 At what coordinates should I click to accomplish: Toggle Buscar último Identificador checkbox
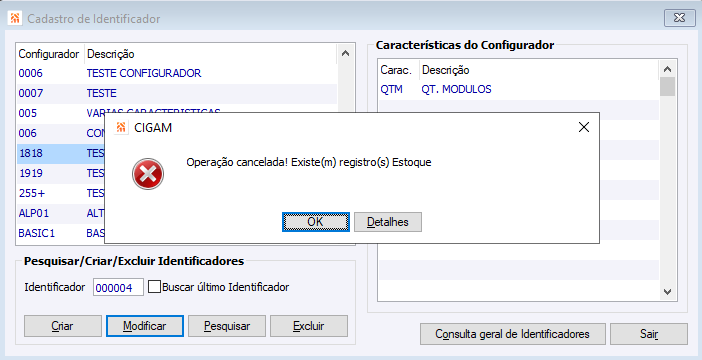pos(154,287)
